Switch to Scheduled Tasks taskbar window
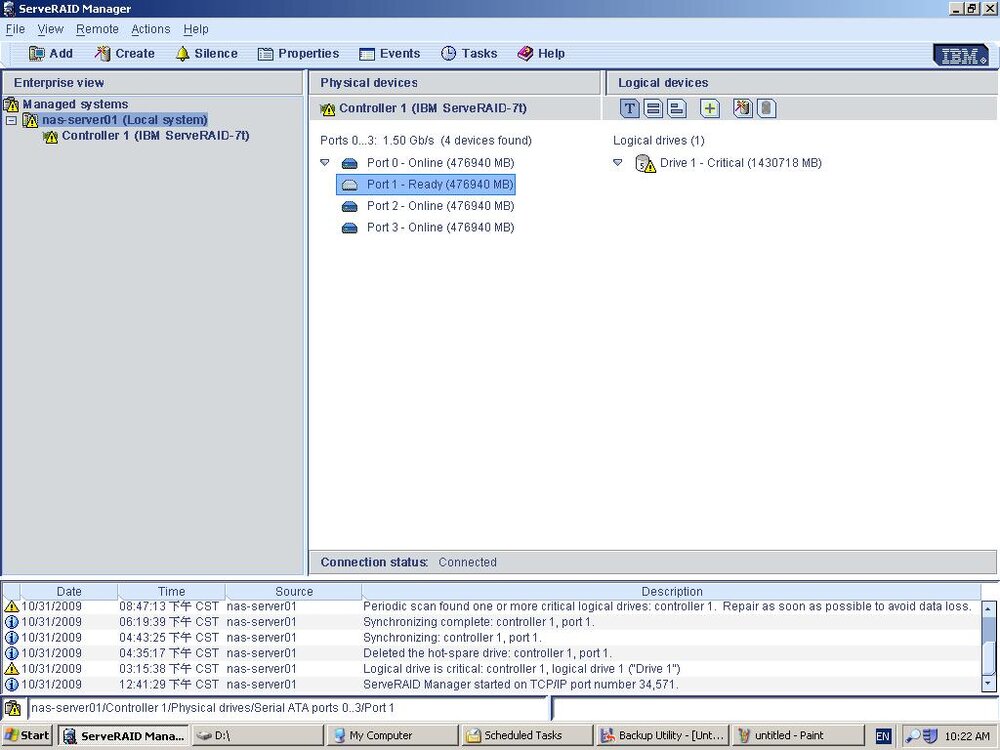 point(527,735)
